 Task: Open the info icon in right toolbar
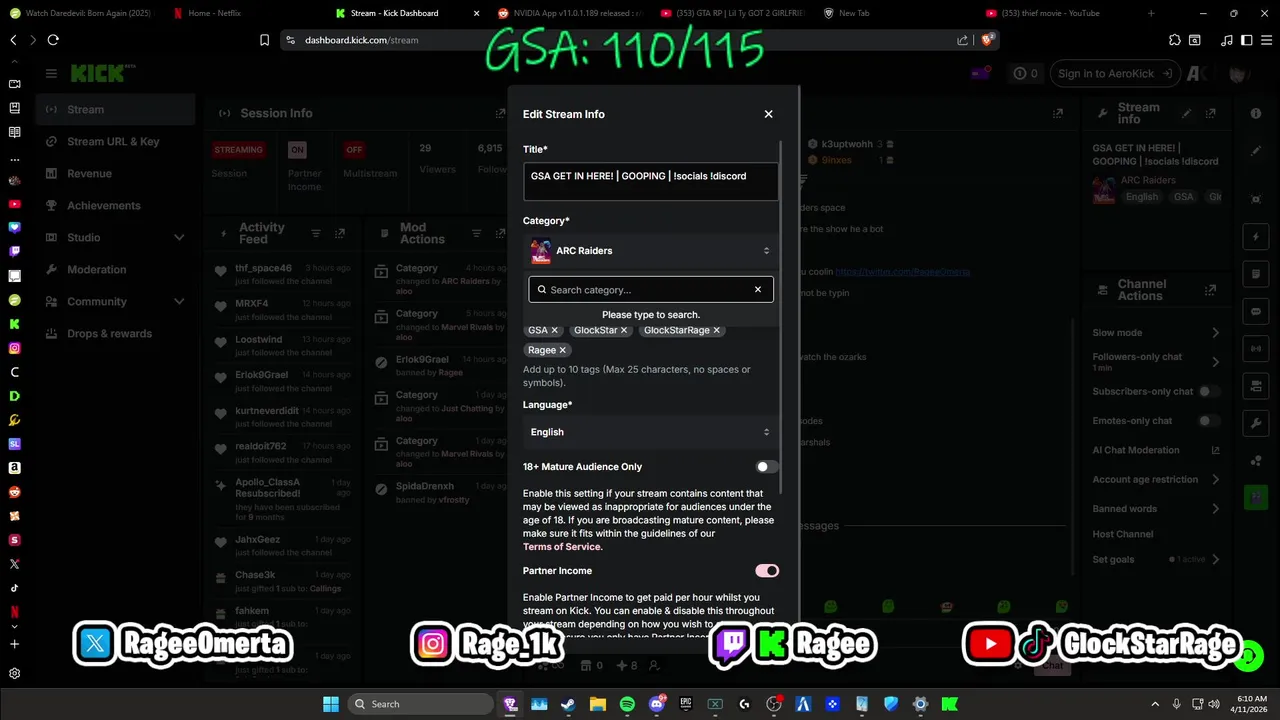1256,114
